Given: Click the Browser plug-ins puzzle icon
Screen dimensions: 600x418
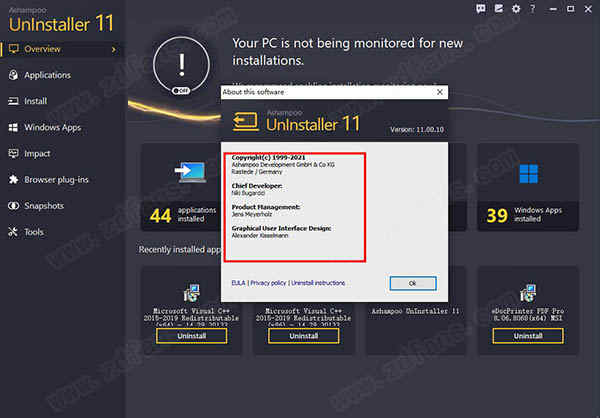Looking at the screenshot, I should 13,179.
